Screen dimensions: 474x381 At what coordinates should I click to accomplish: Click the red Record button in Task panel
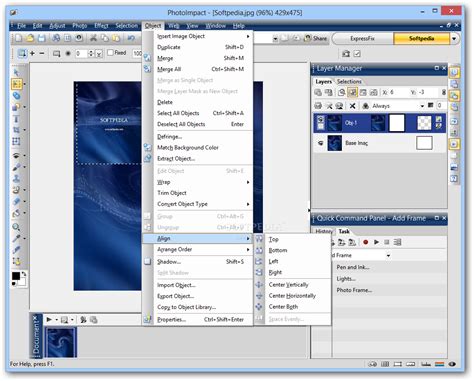(x=365, y=242)
